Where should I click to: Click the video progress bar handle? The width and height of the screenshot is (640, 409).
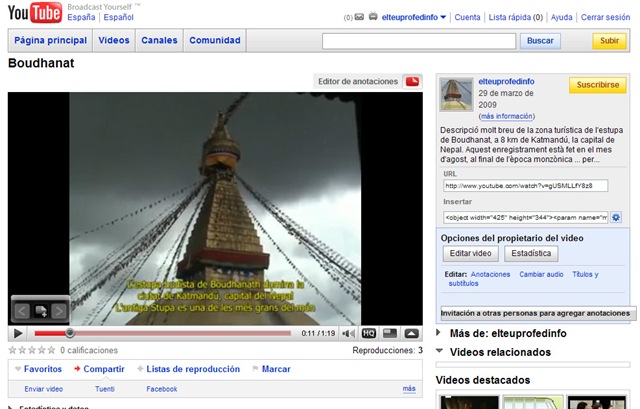coord(70,333)
